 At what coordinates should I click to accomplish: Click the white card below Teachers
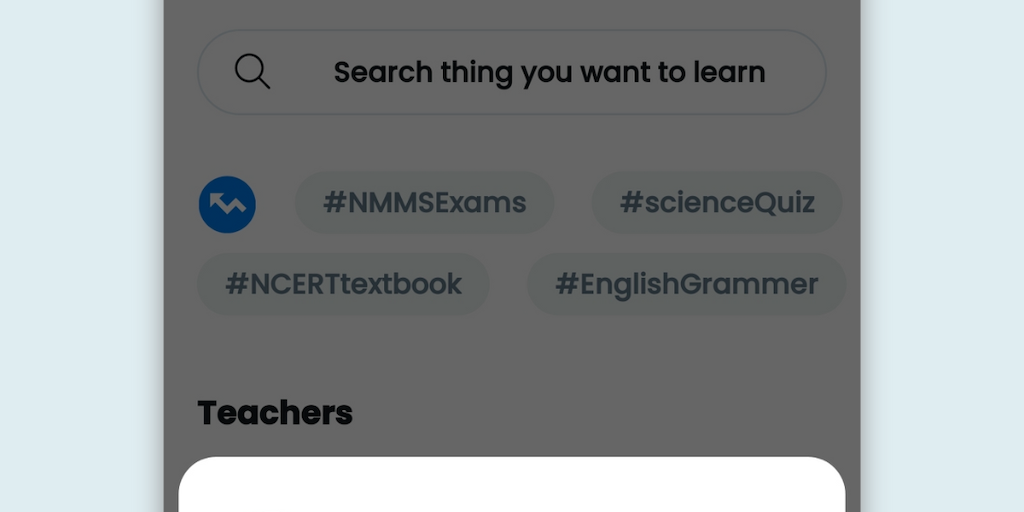(x=512, y=488)
